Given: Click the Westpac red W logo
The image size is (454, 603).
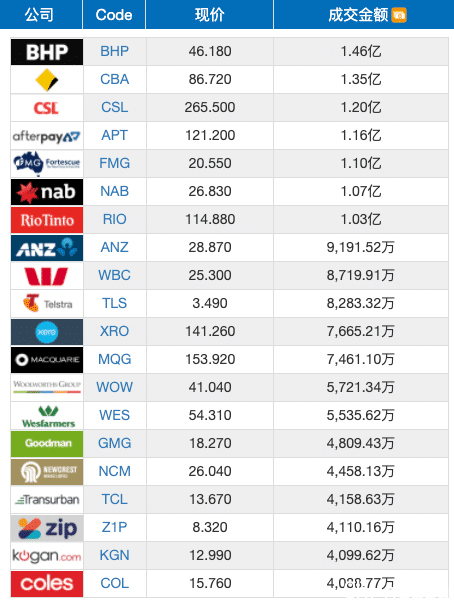Looking at the screenshot, I should 47,276.
